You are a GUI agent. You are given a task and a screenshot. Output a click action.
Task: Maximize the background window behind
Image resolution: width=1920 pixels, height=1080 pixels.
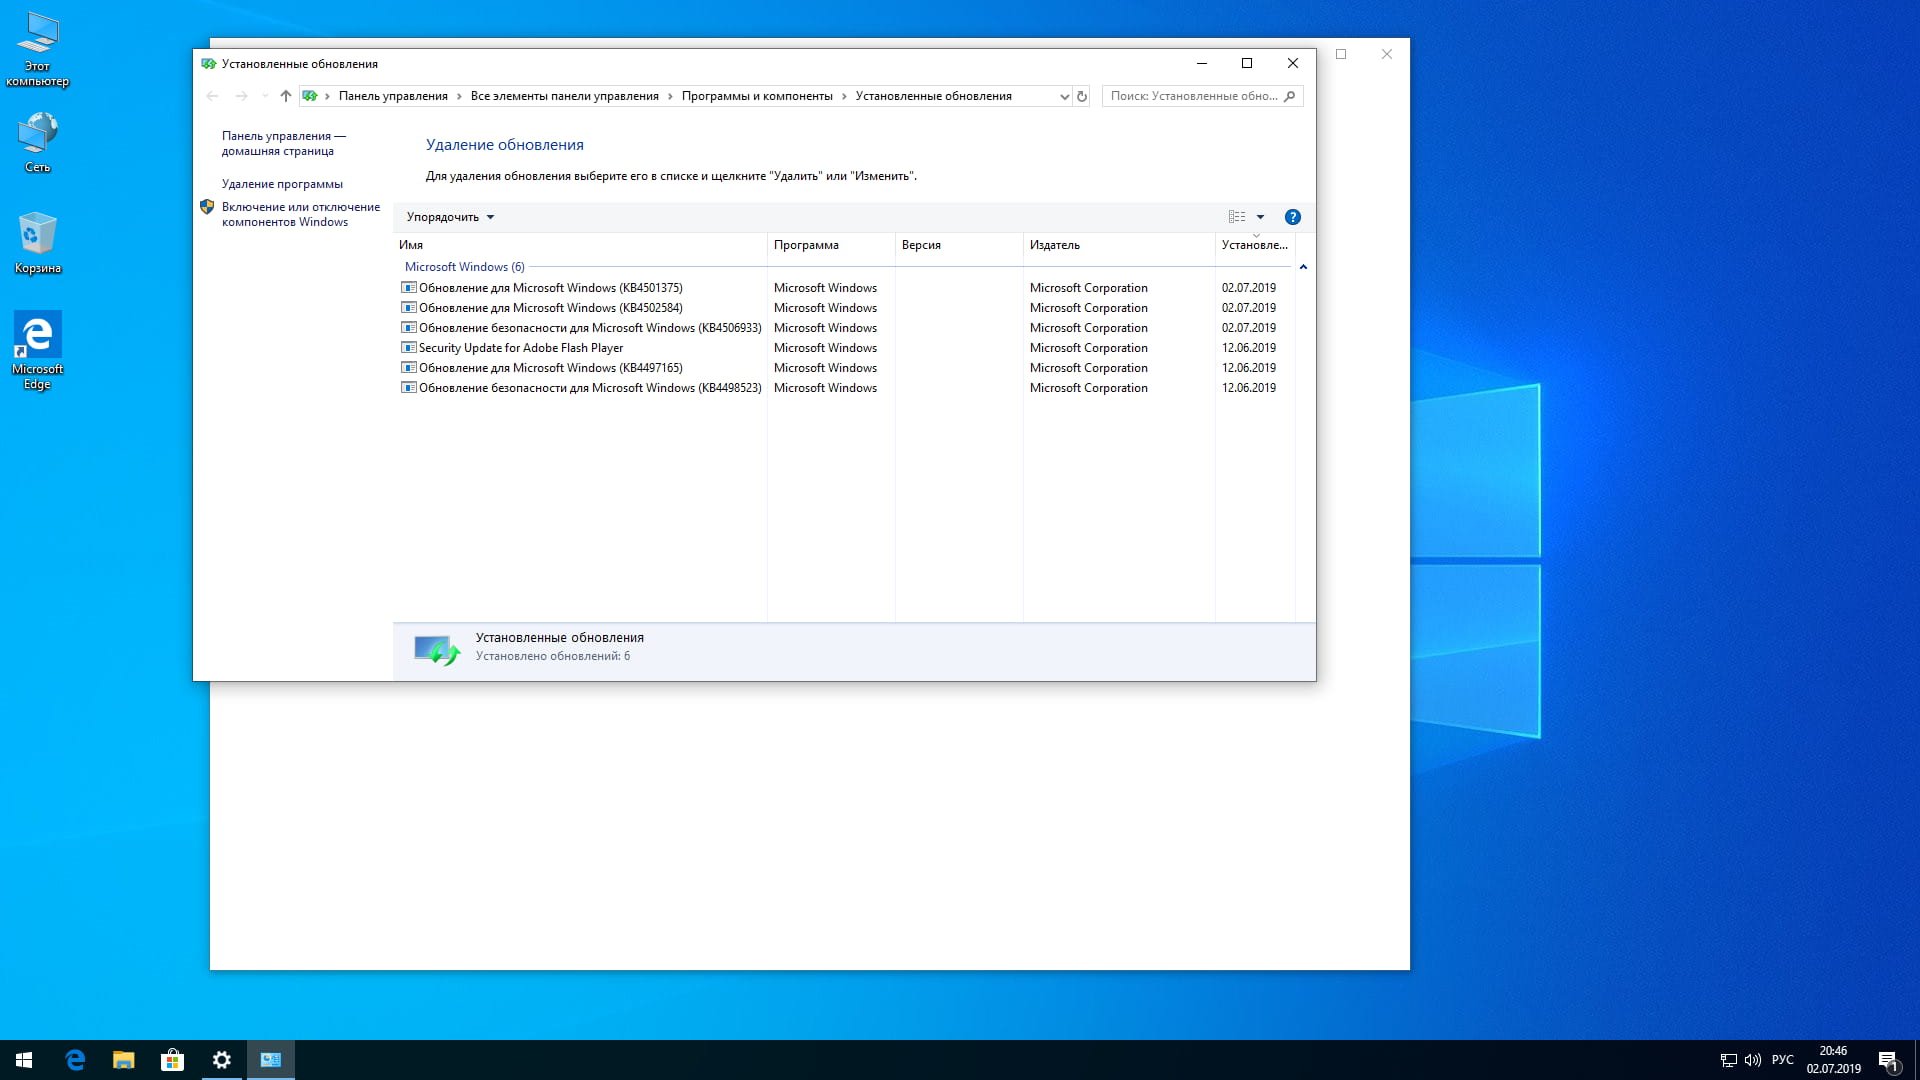tap(1341, 54)
